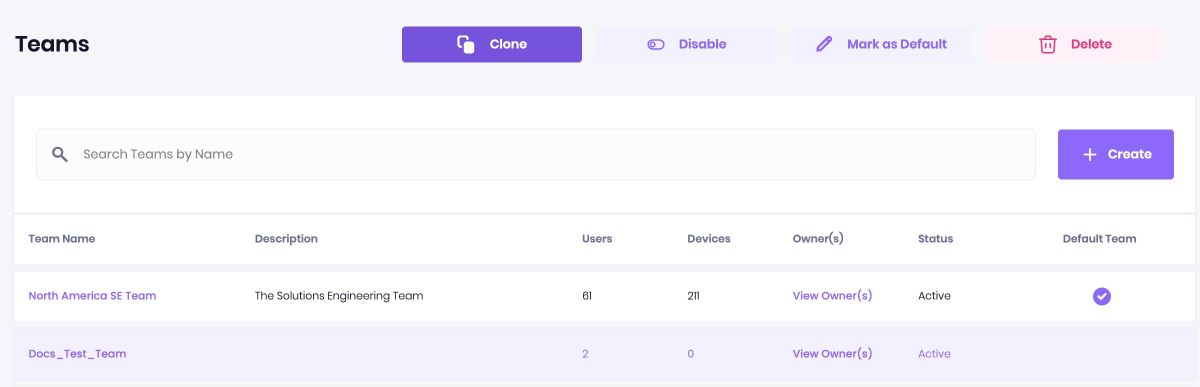Image resolution: width=1200 pixels, height=387 pixels.
Task: Click the Status column header
Action: [935, 239]
